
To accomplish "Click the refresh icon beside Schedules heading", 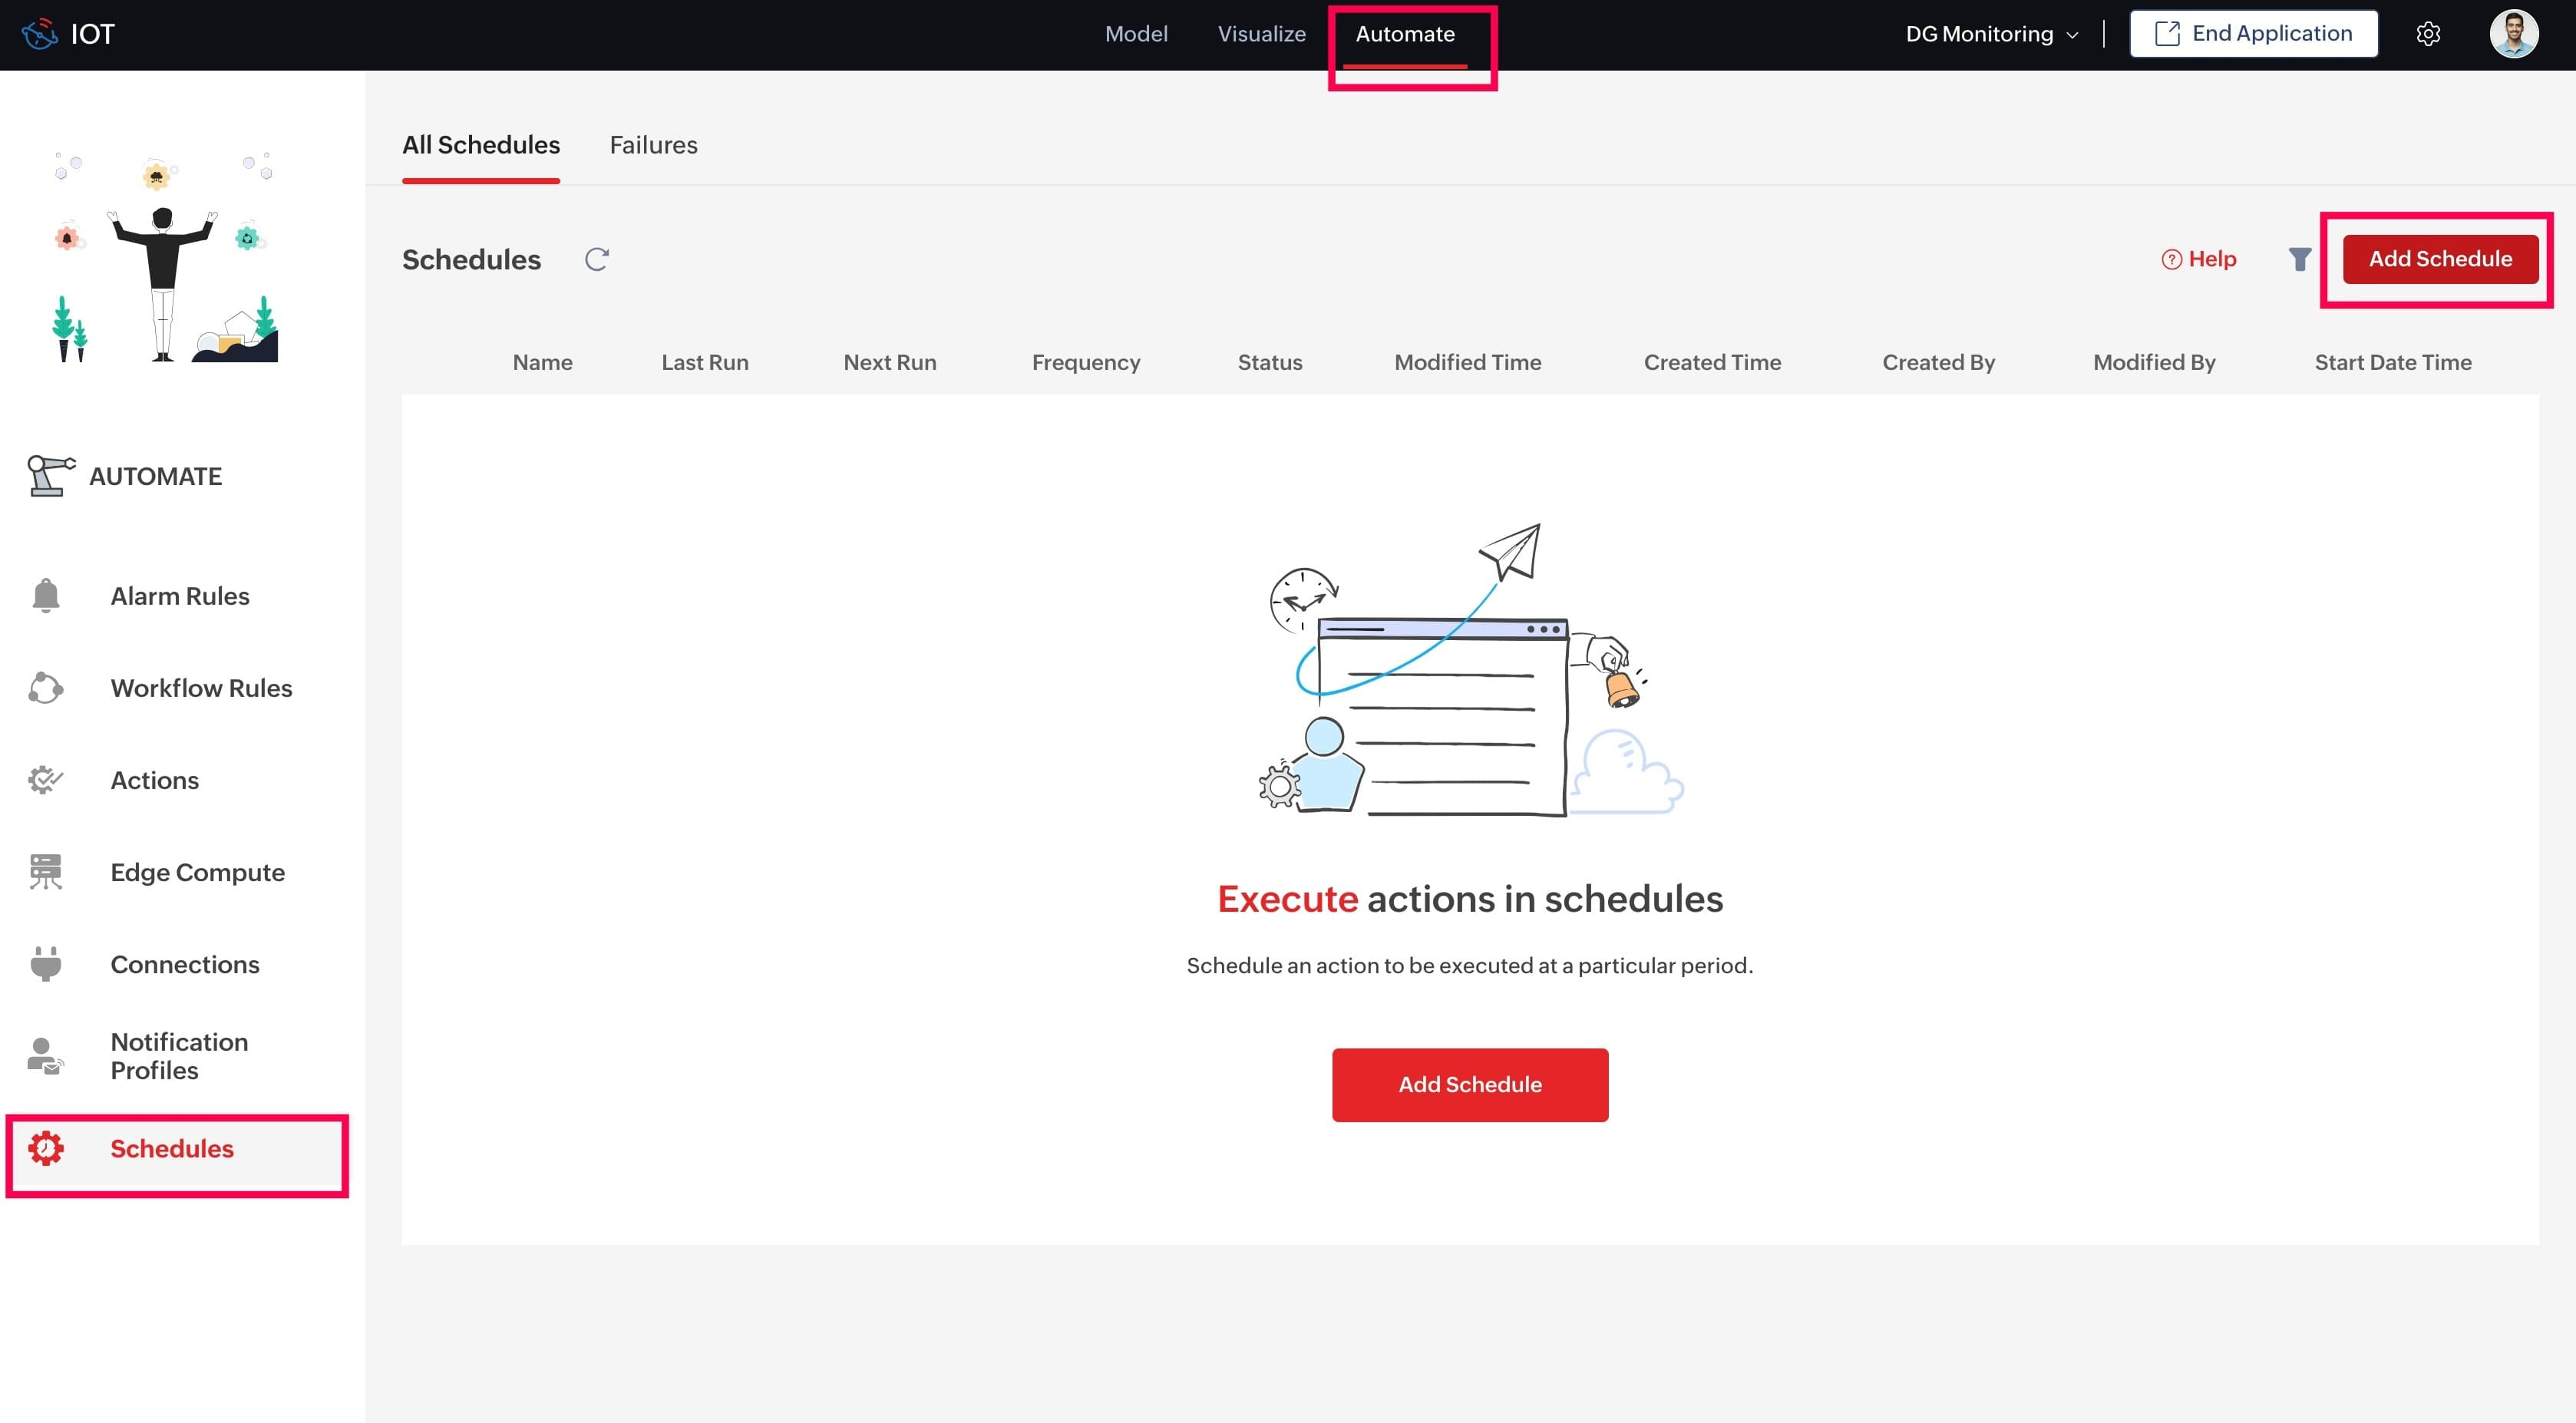I will click(x=597, y=259).
